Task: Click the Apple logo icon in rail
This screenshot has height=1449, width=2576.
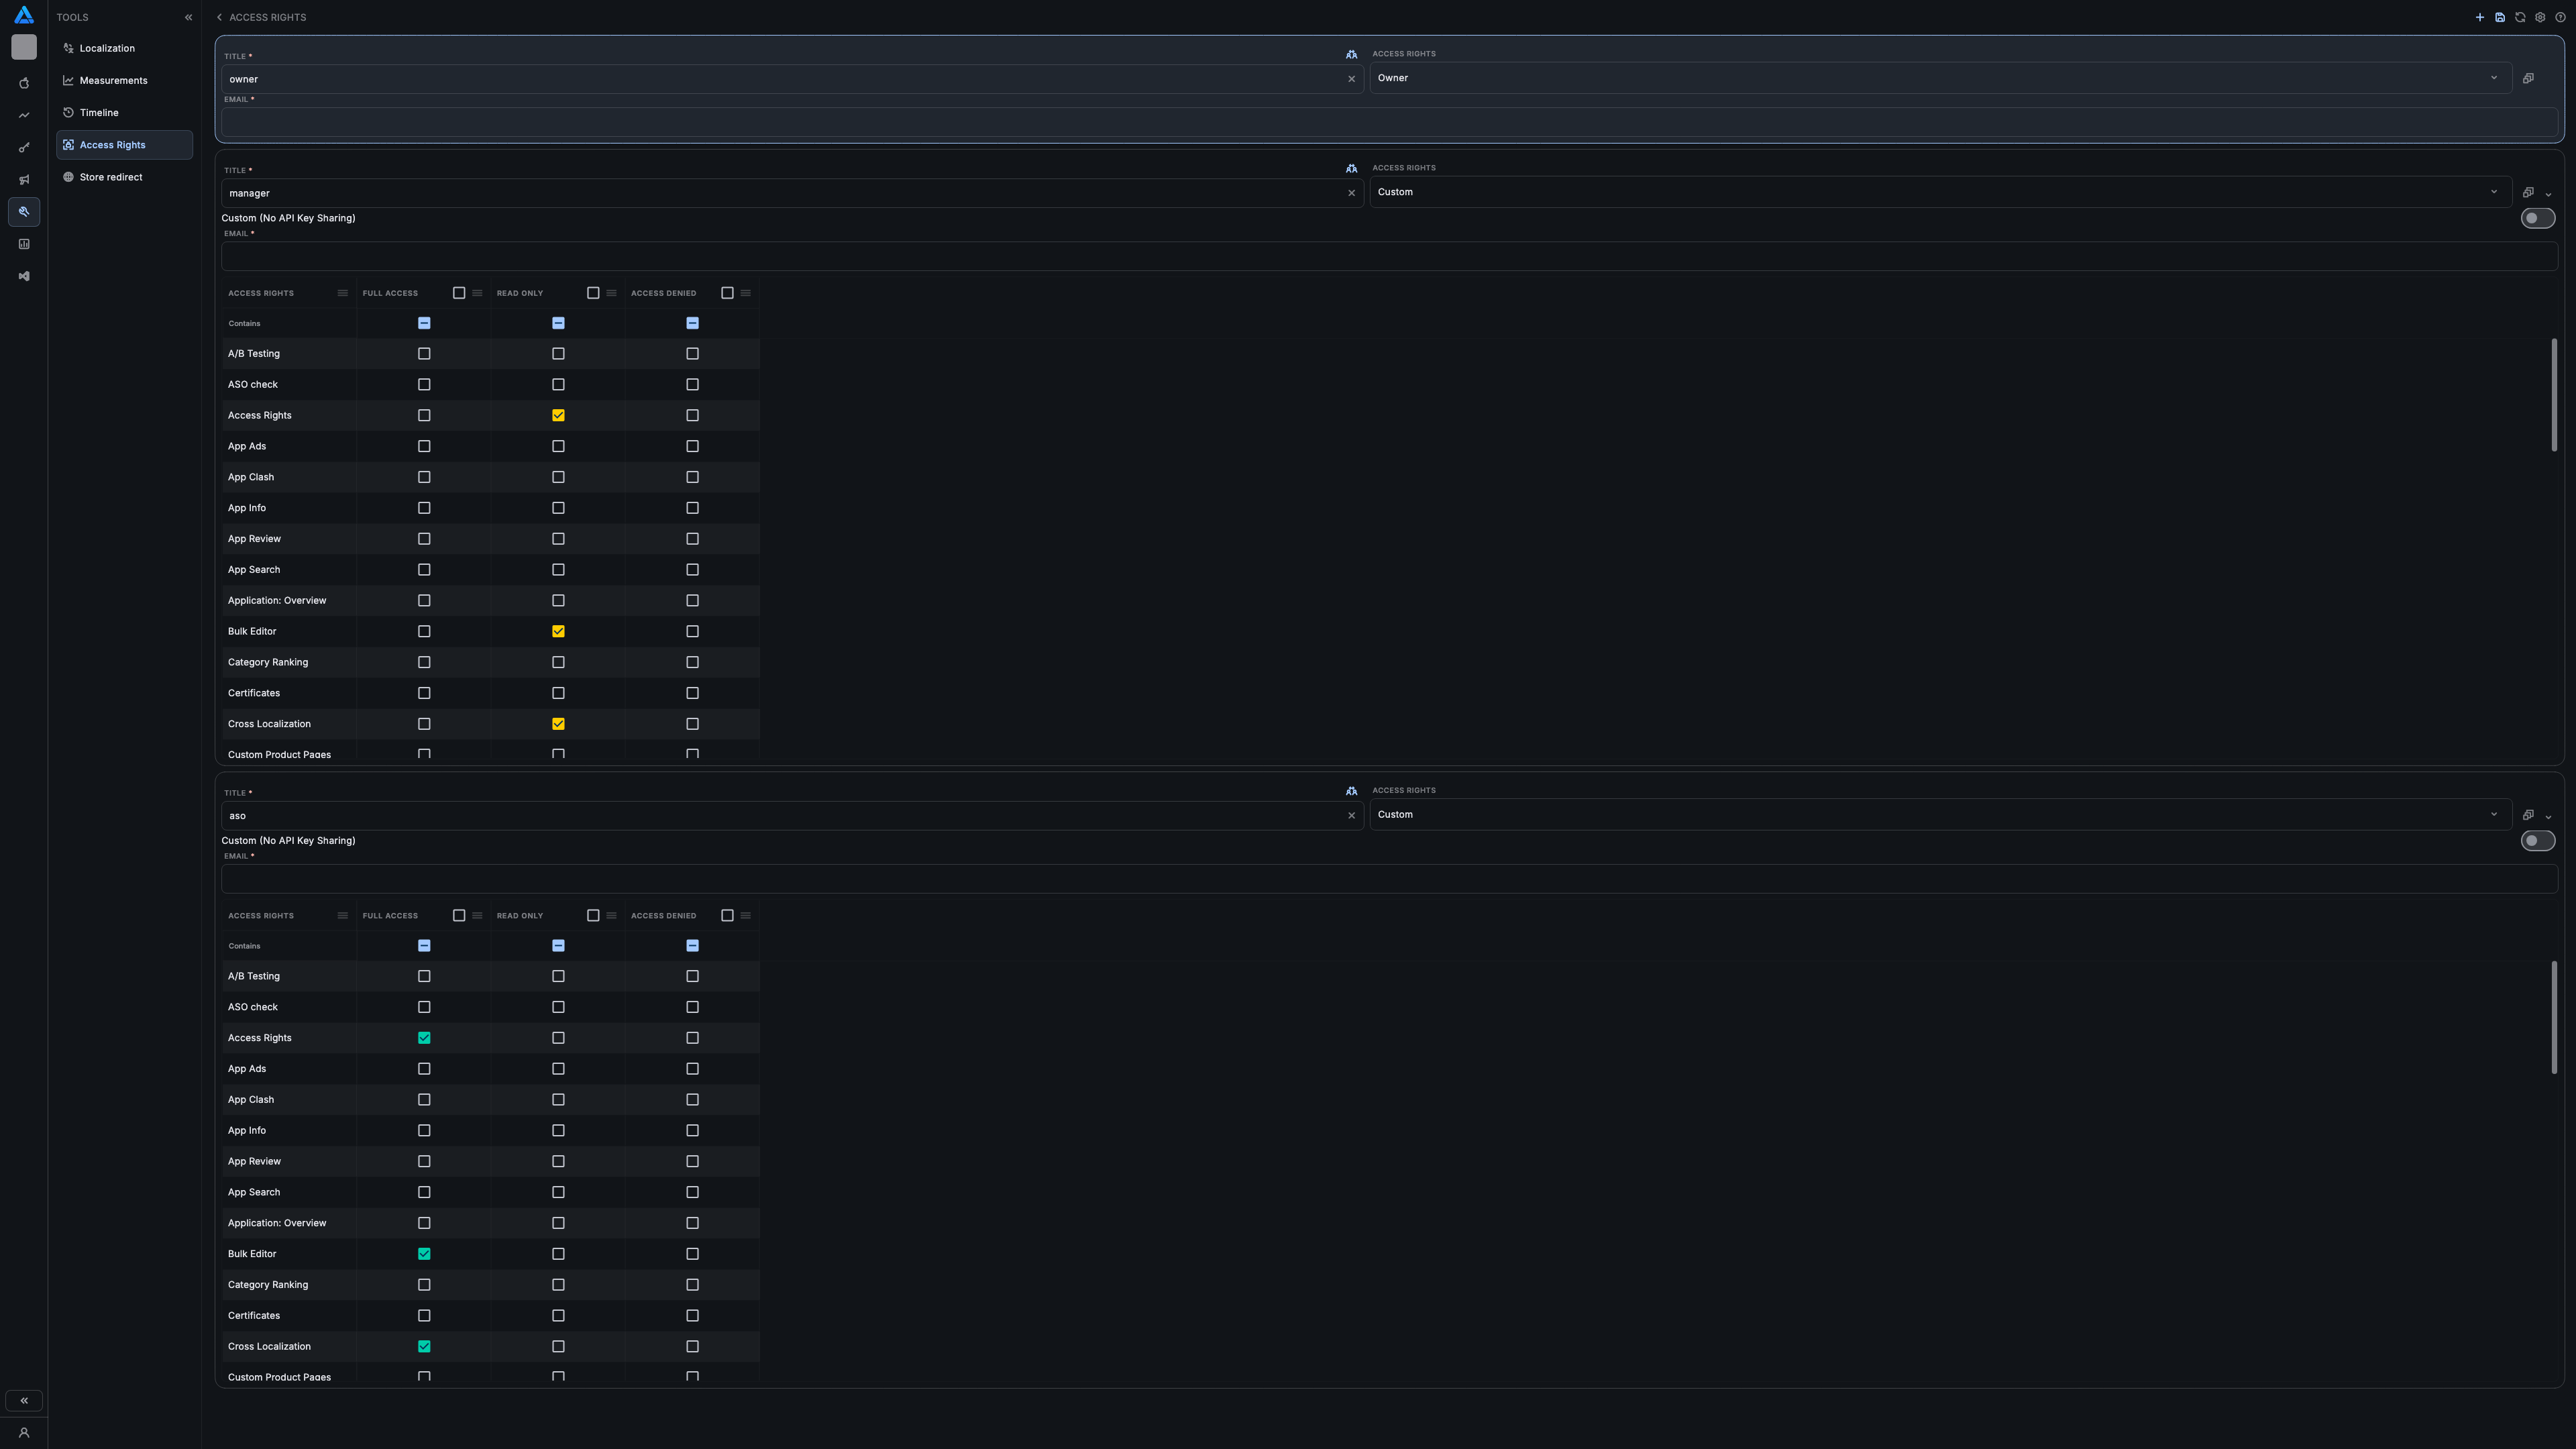Action: click(24, 83)
